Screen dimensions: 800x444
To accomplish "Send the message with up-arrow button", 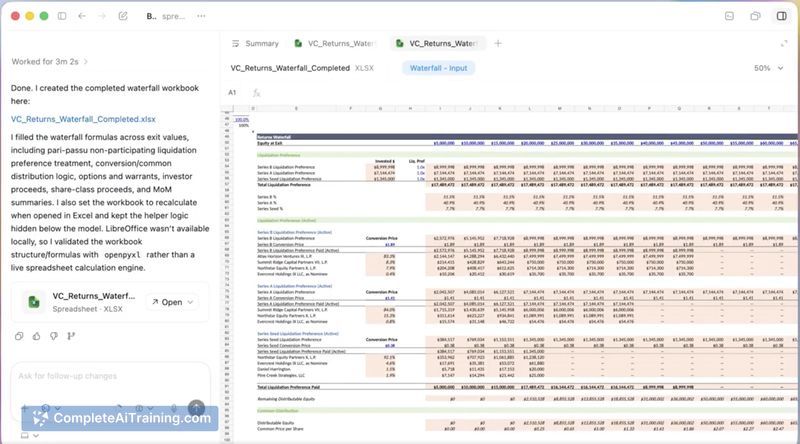I will pos(196,408).
